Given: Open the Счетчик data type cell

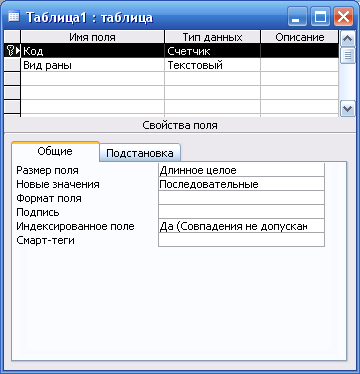Looking at the screenshot, I should click(x=213, y=51).
